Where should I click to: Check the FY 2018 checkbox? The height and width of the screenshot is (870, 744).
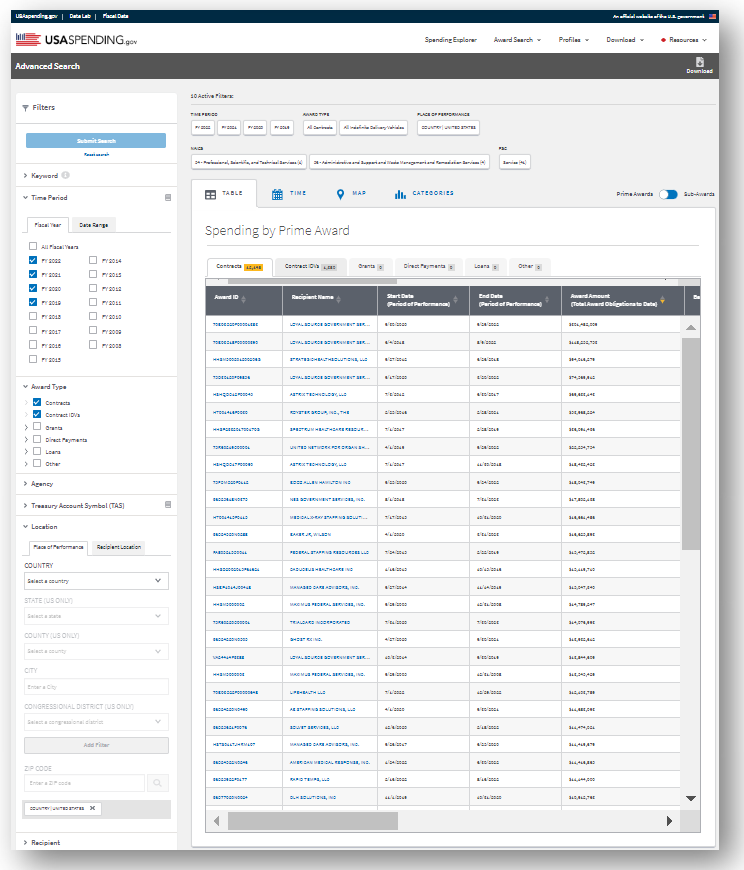tap(33, 316)
